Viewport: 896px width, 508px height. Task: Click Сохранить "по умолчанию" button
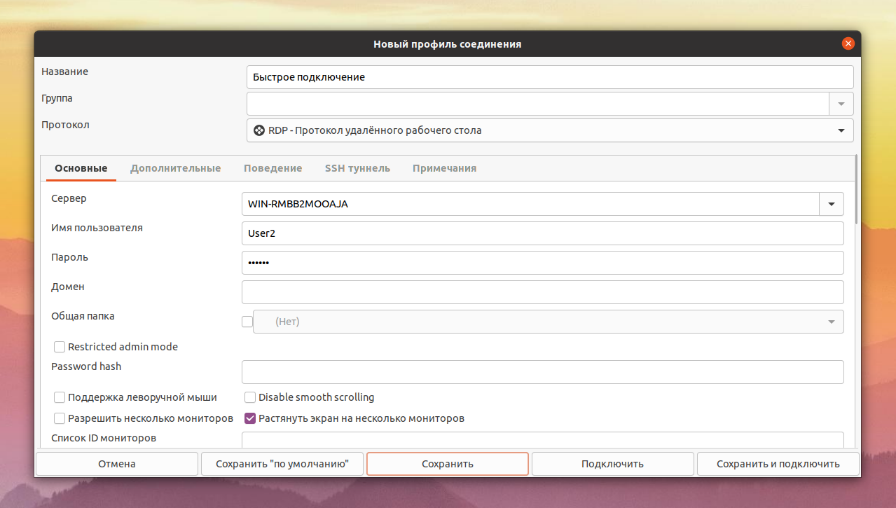point(282,464)
